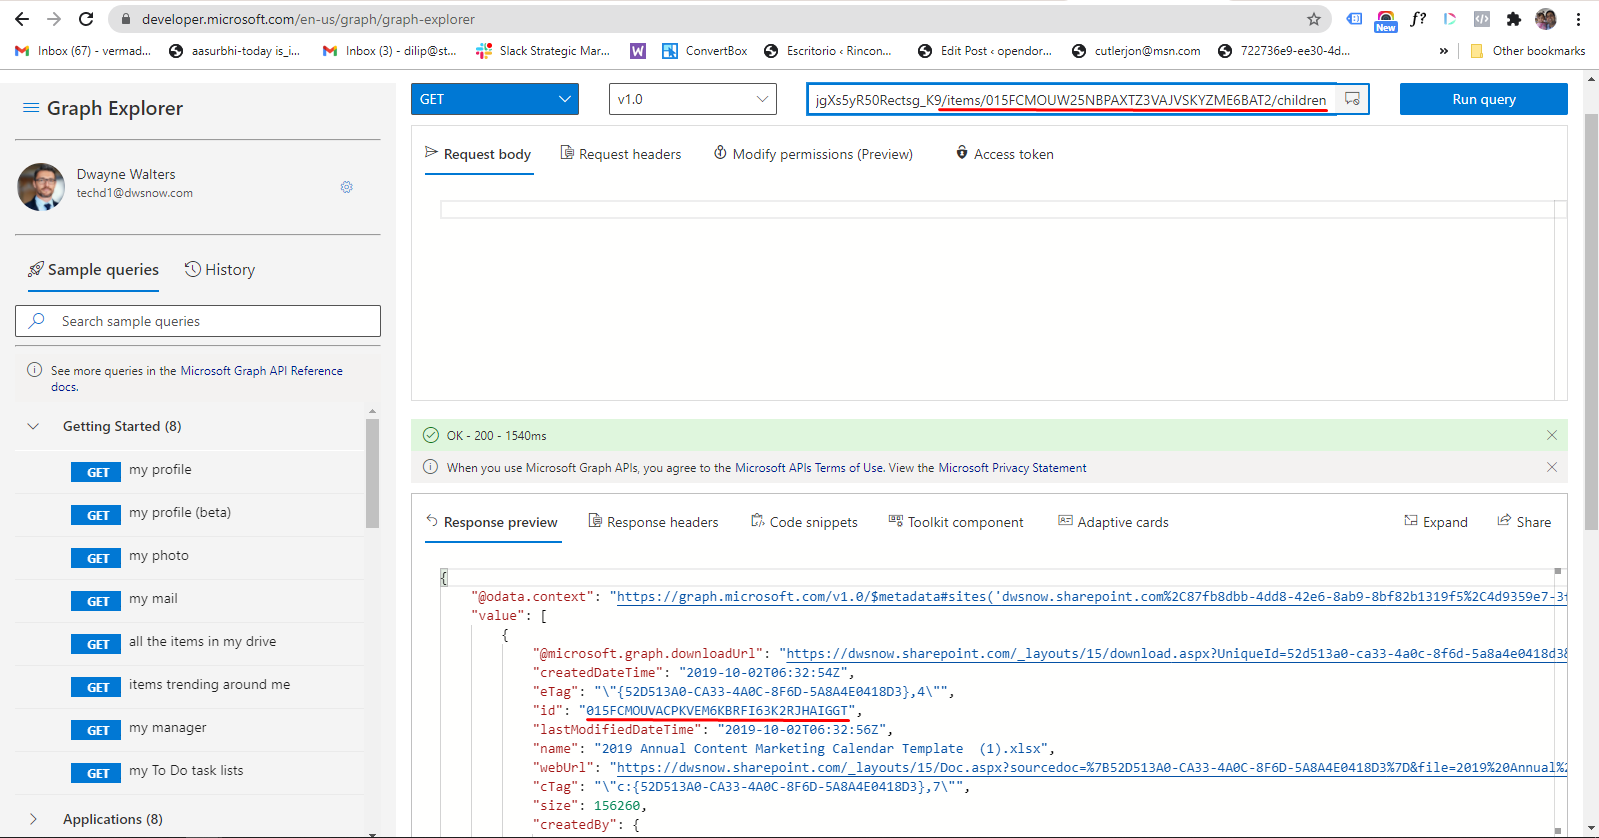Expand the response area
Image resolution: width=1599 pixels, height=838 pixels.
1436,522
